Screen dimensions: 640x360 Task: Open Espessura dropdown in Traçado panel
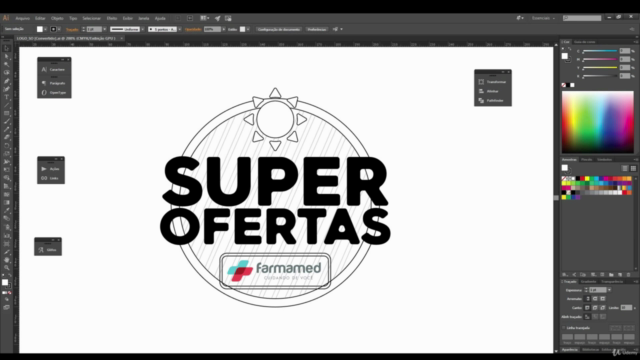click(609, 290)
